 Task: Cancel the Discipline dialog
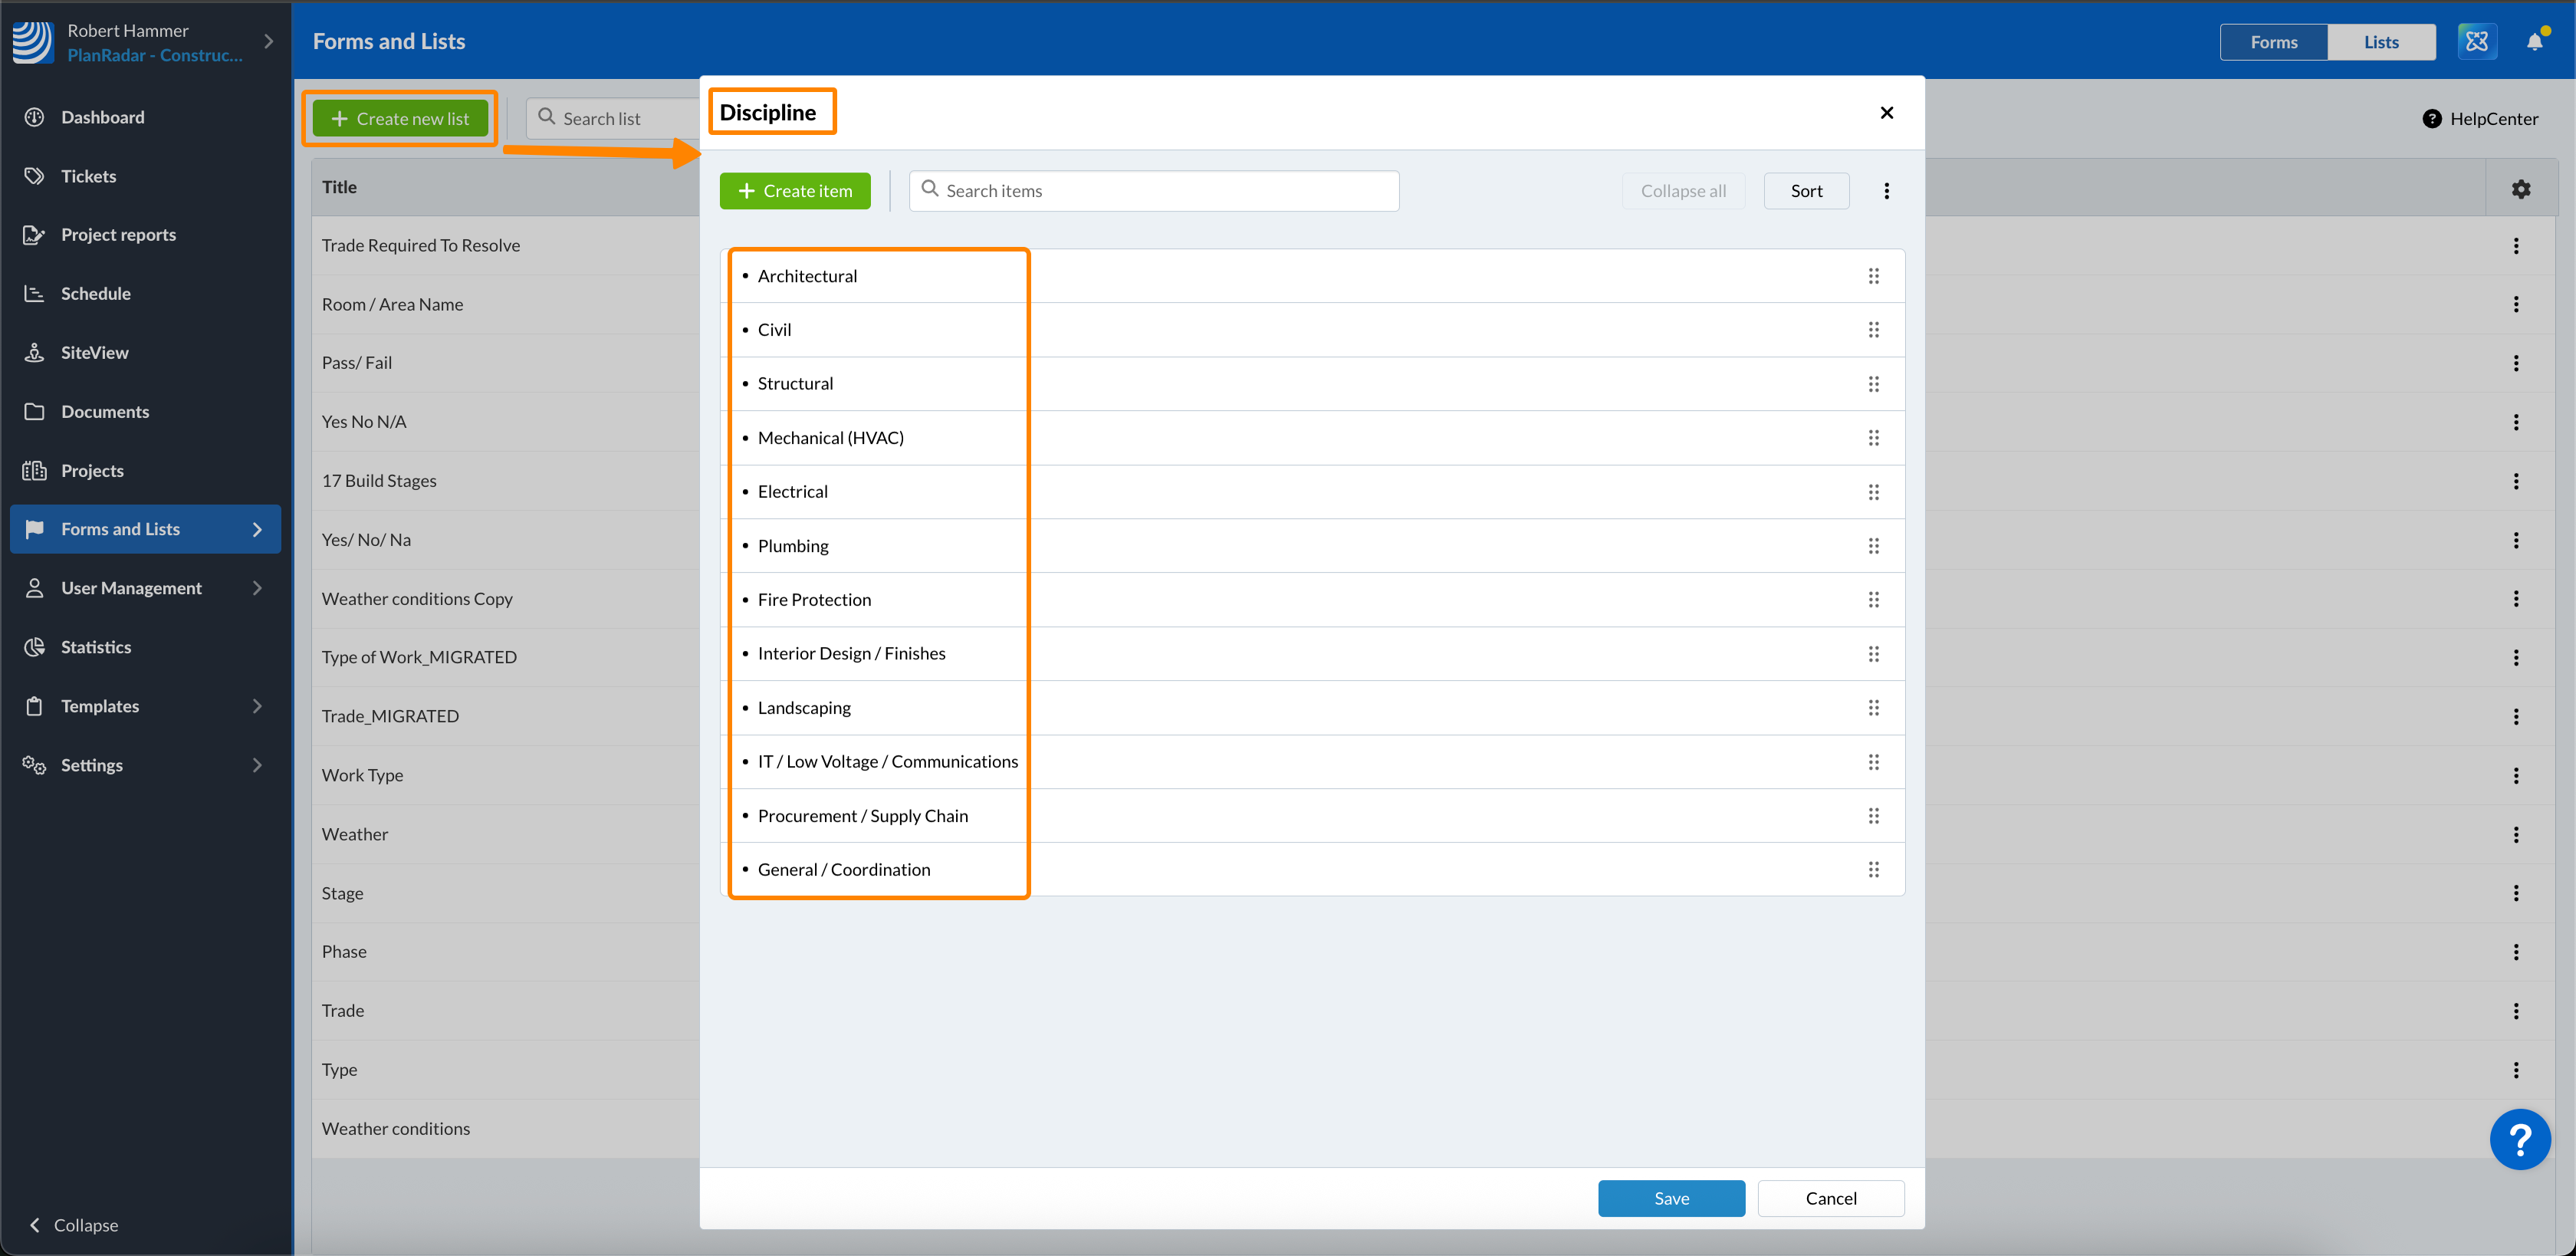pyautogui.click(x=1830, y=1198)
